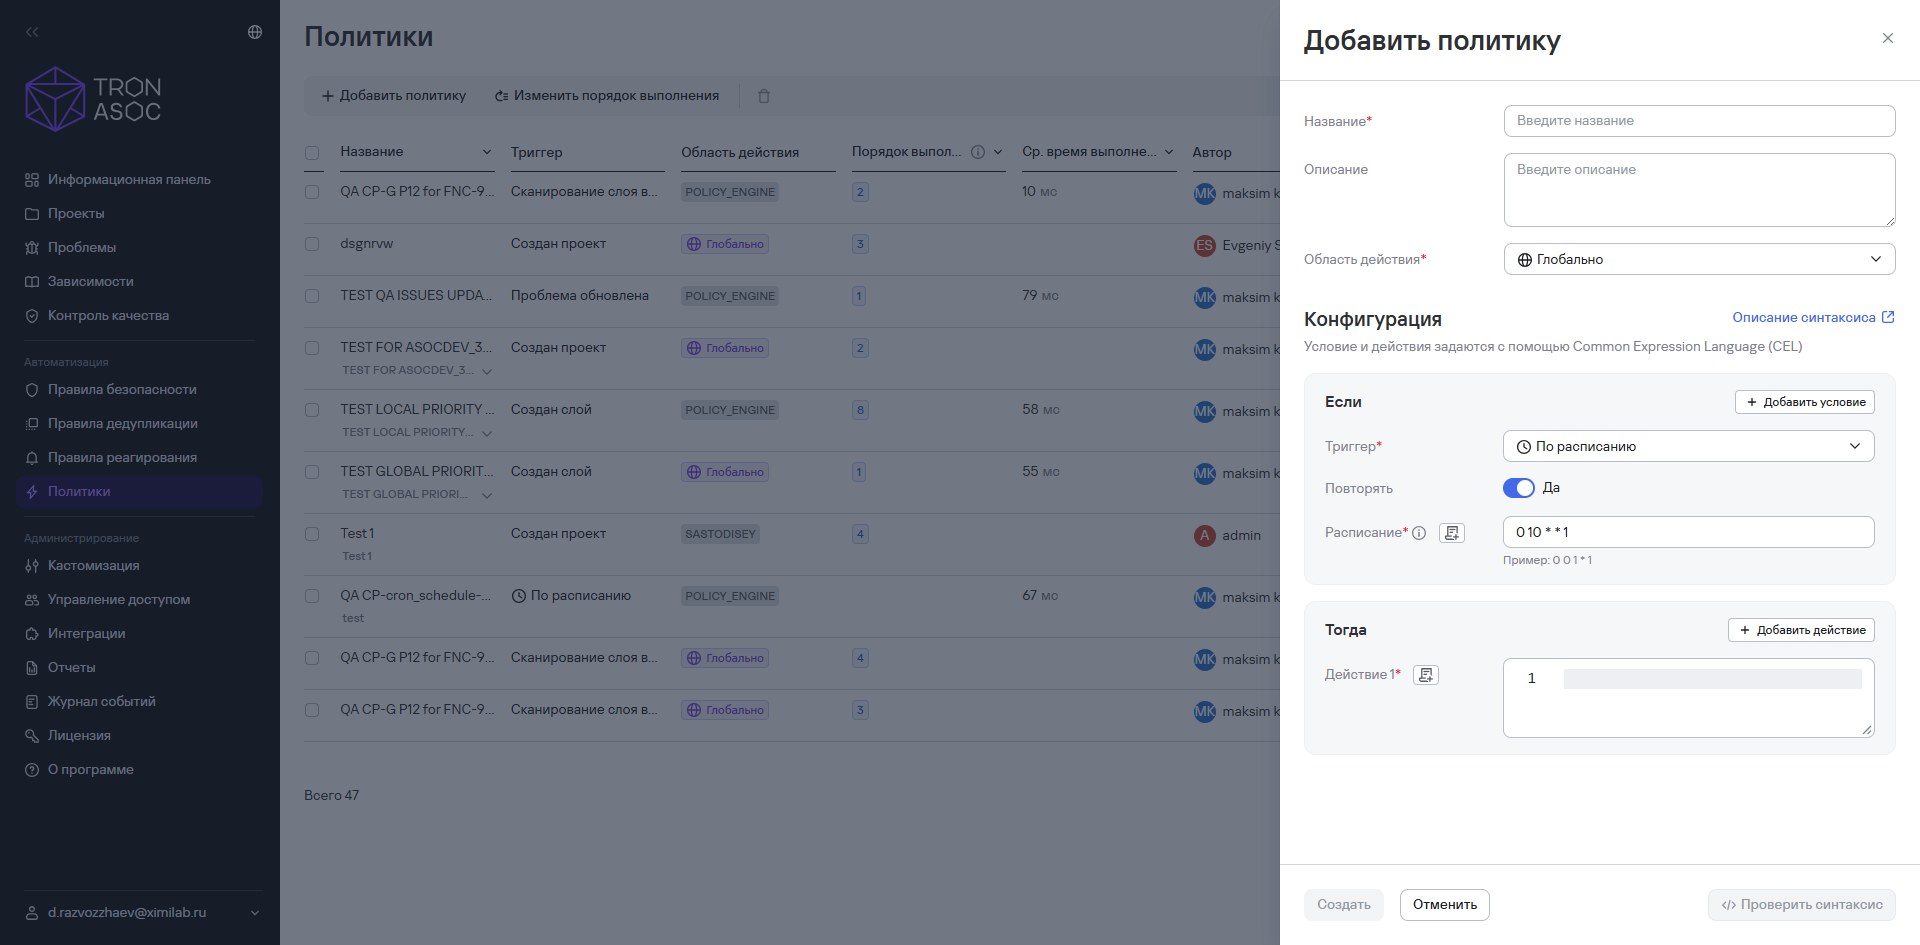Click Создать button
Viewport: 1920px width, 945px height.
coord(1344,905)
